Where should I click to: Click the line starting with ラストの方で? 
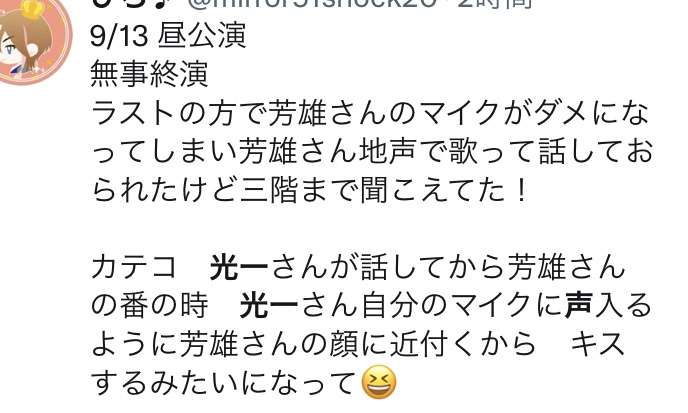[x=371, y=113]
